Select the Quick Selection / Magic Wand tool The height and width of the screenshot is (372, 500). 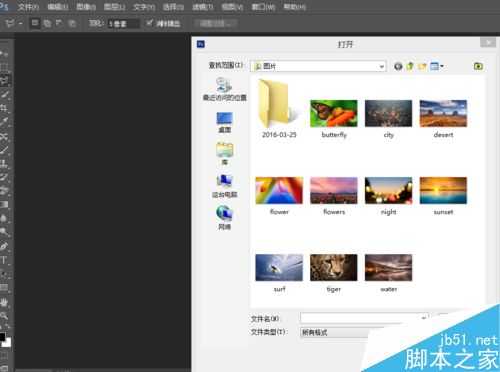point(4,94)
